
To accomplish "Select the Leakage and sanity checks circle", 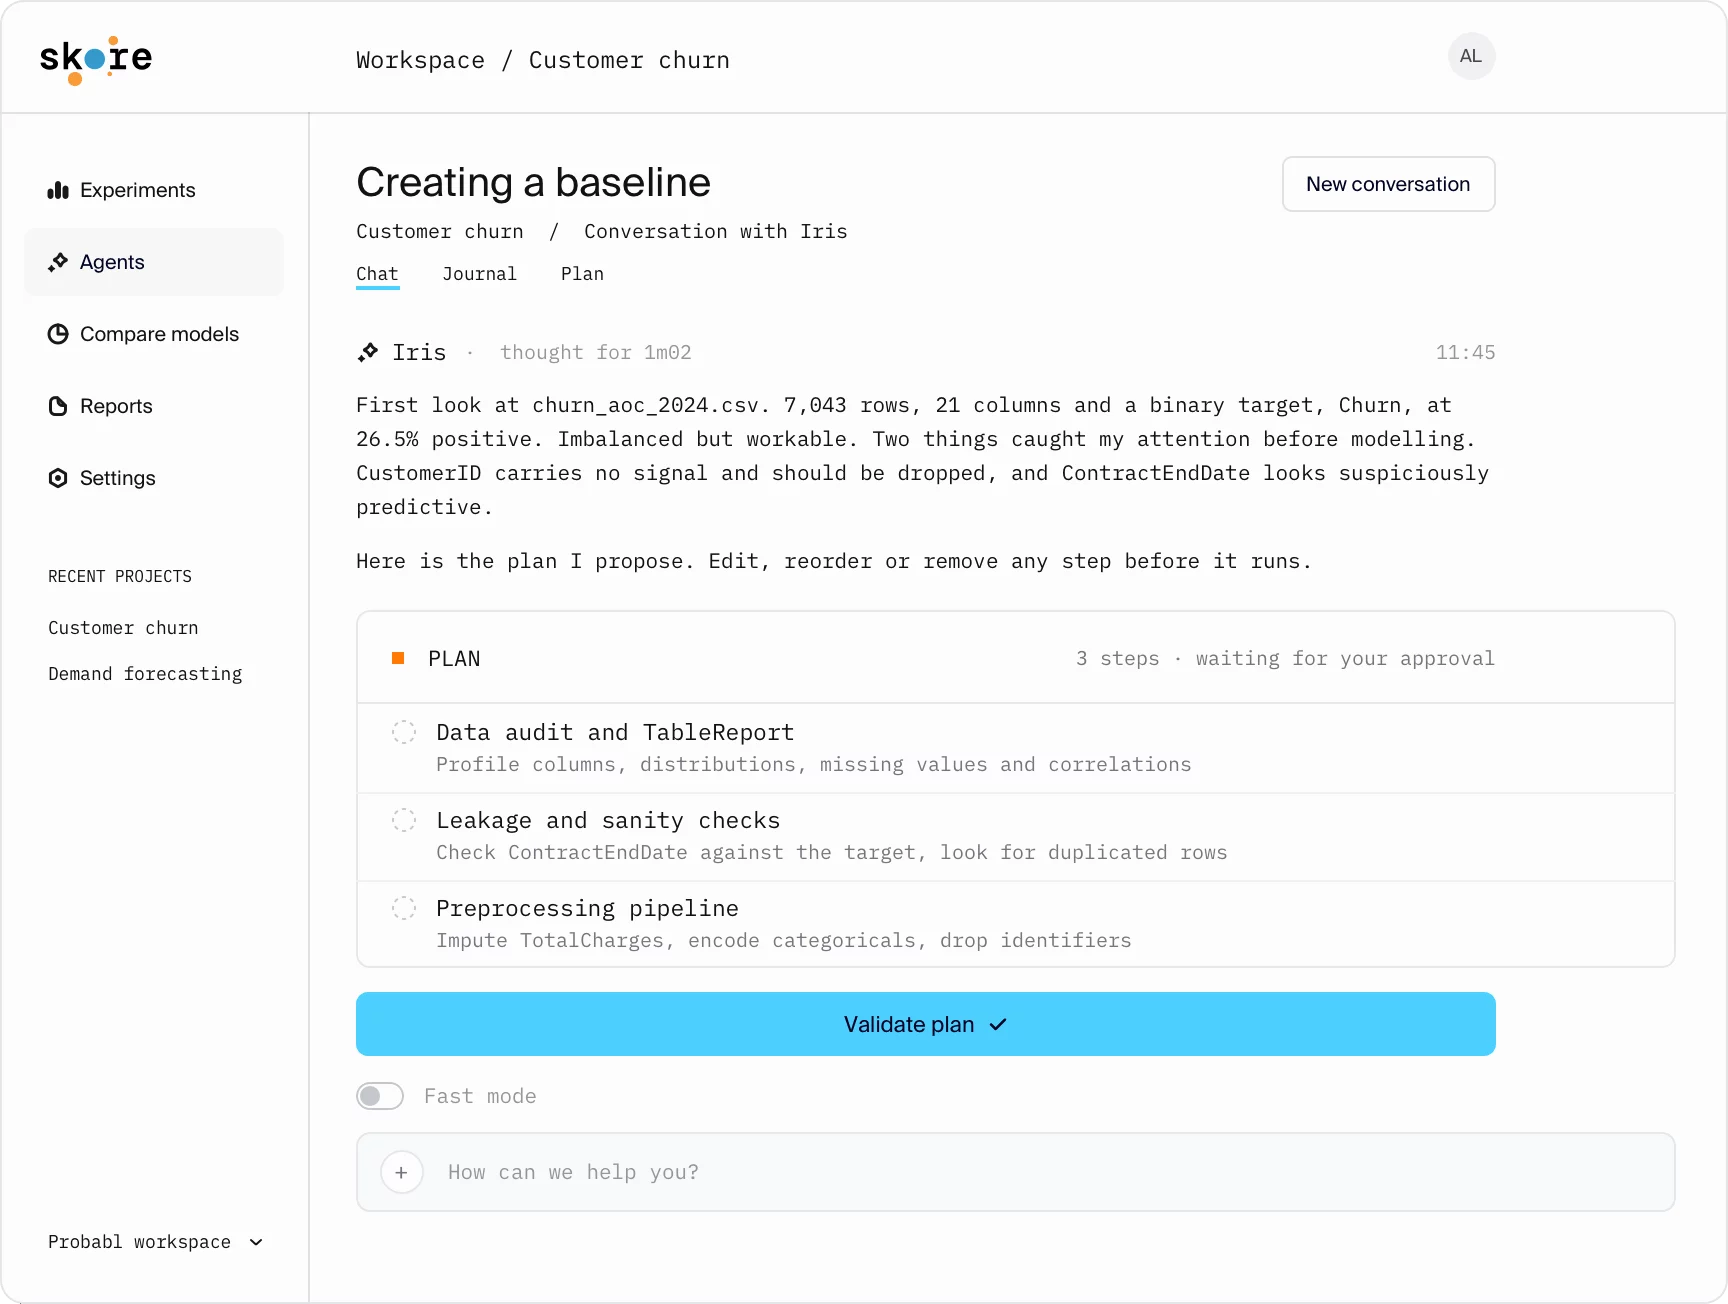I will [x=404, y=820].
